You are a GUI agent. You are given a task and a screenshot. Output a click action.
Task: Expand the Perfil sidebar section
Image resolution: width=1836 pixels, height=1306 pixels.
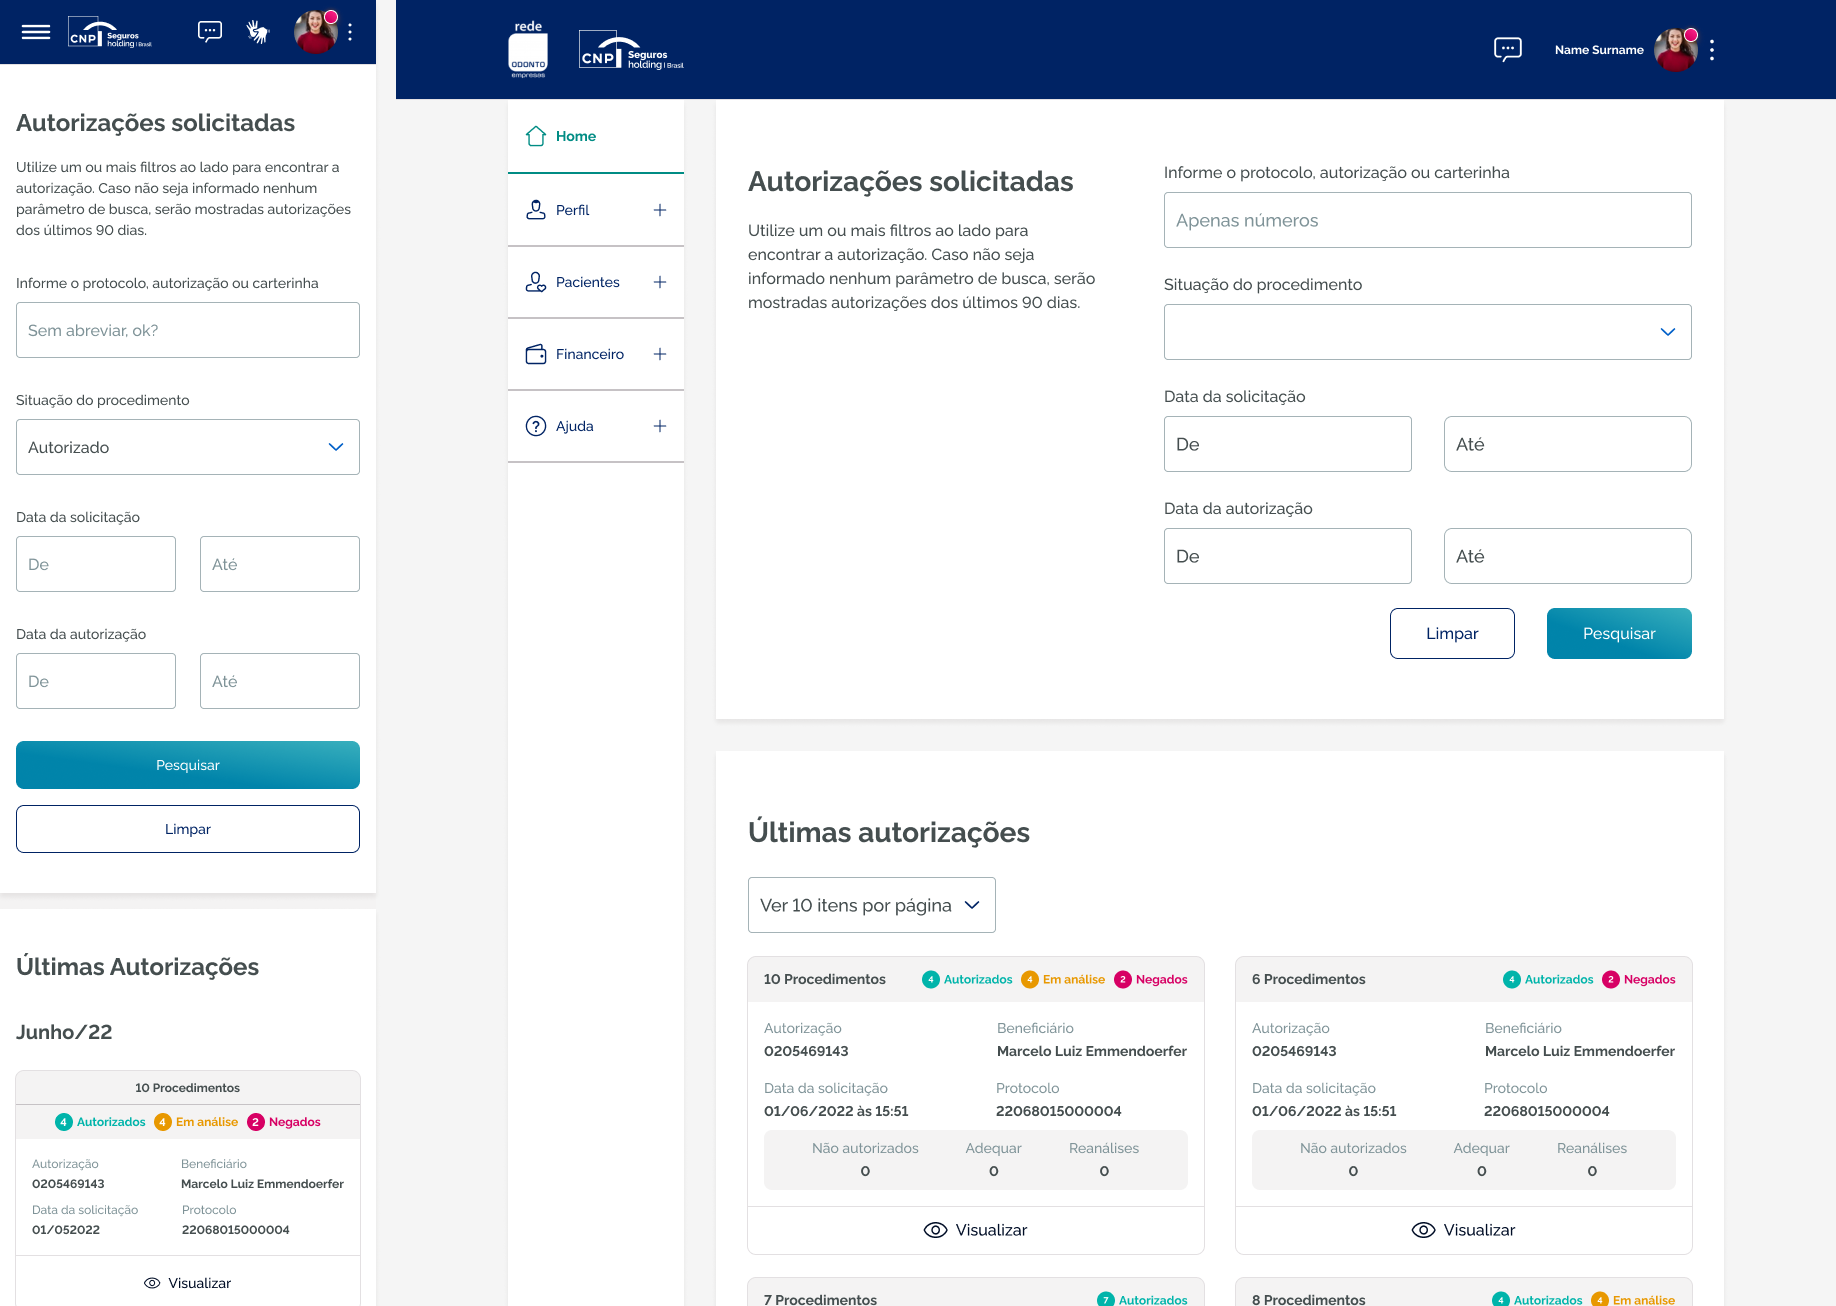click(659, 210)
